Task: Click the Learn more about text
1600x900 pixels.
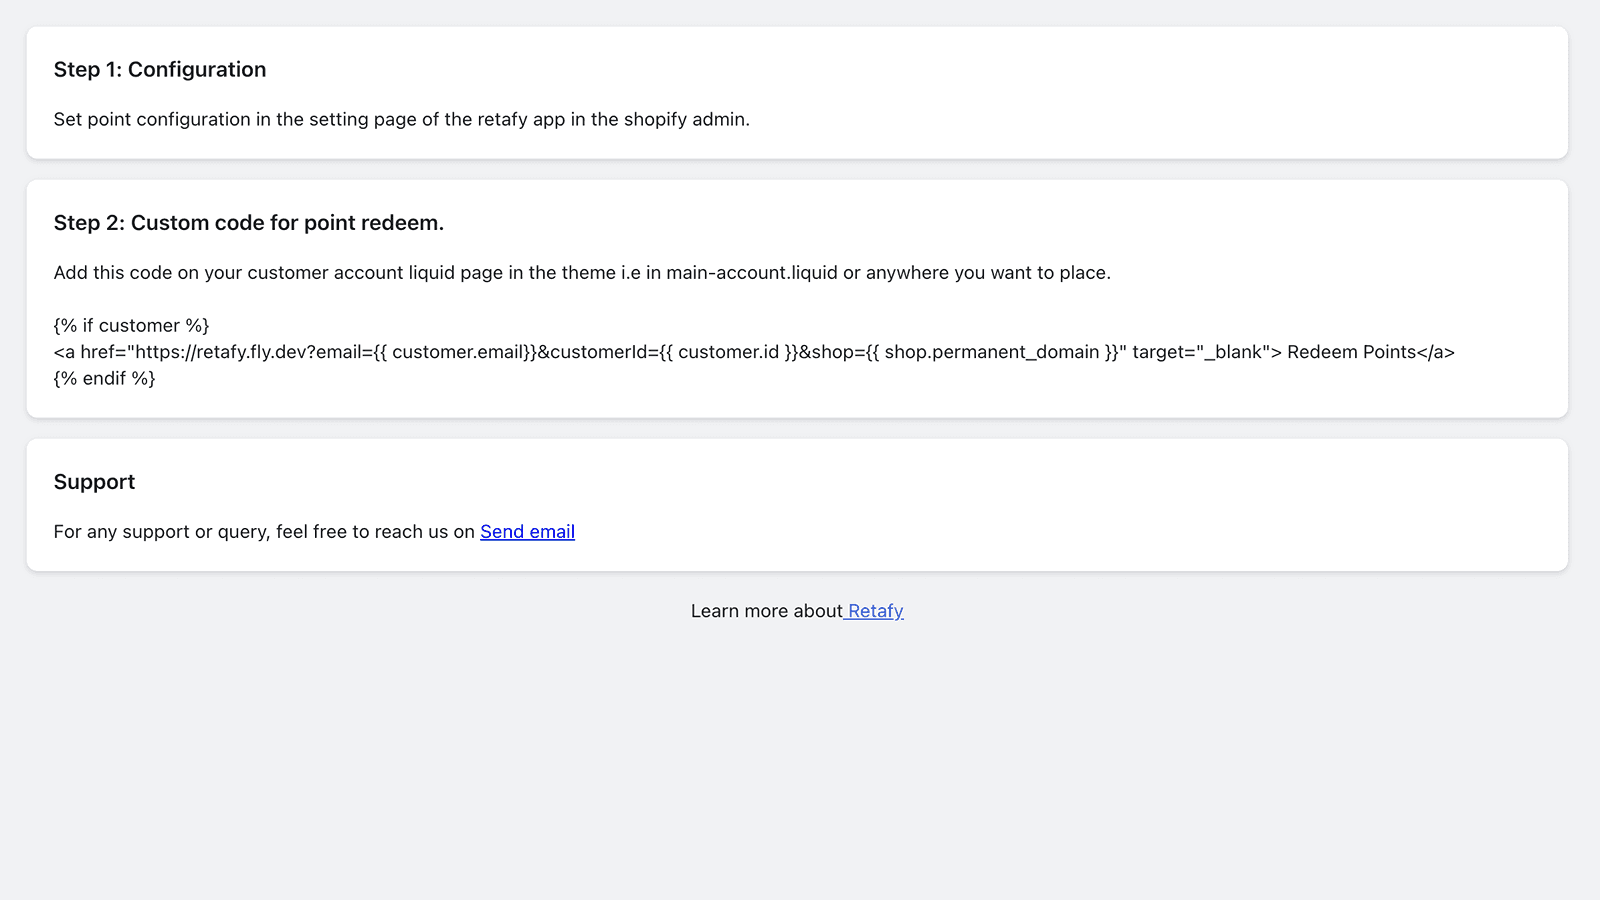Action: pos(766,610)
